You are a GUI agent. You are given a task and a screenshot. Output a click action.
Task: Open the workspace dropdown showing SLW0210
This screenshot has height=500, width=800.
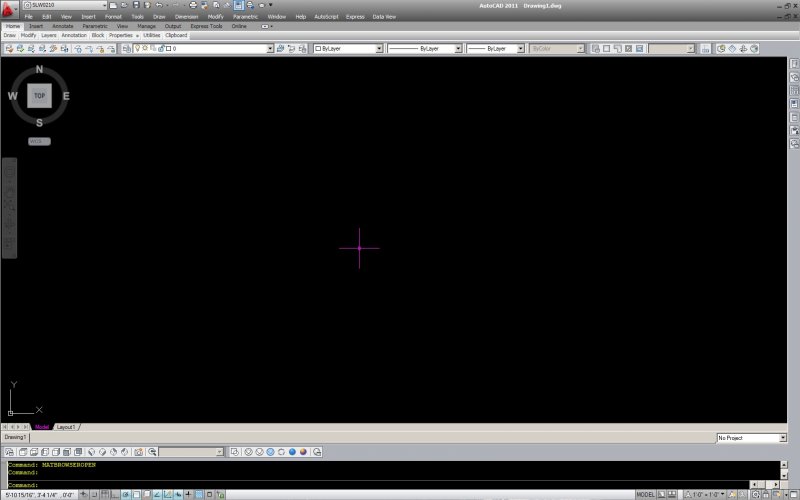65,5
